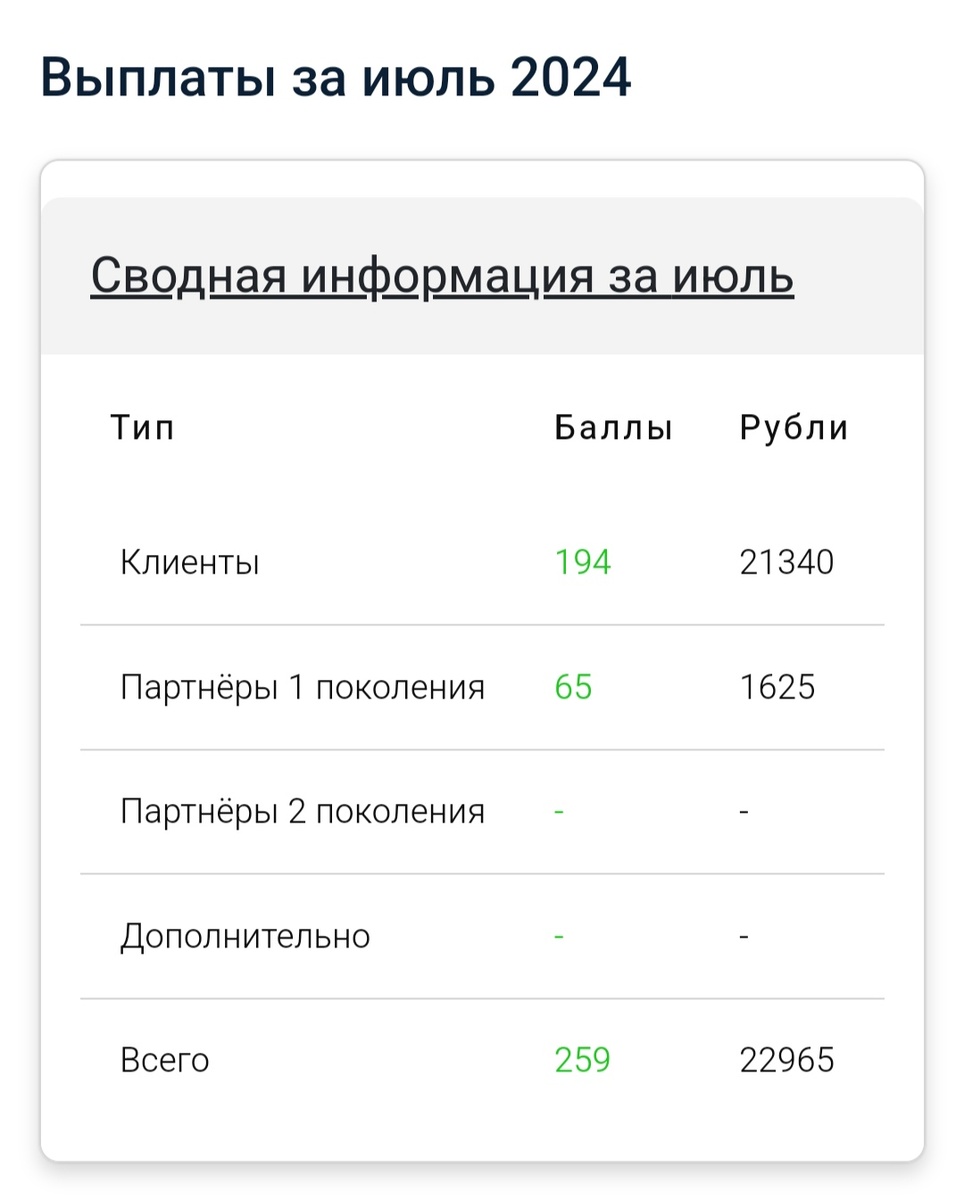The height and width of the screenshot is (1200, 964).
Task: Click the Выплаты за июль 2024 heading
Action: 335,73
